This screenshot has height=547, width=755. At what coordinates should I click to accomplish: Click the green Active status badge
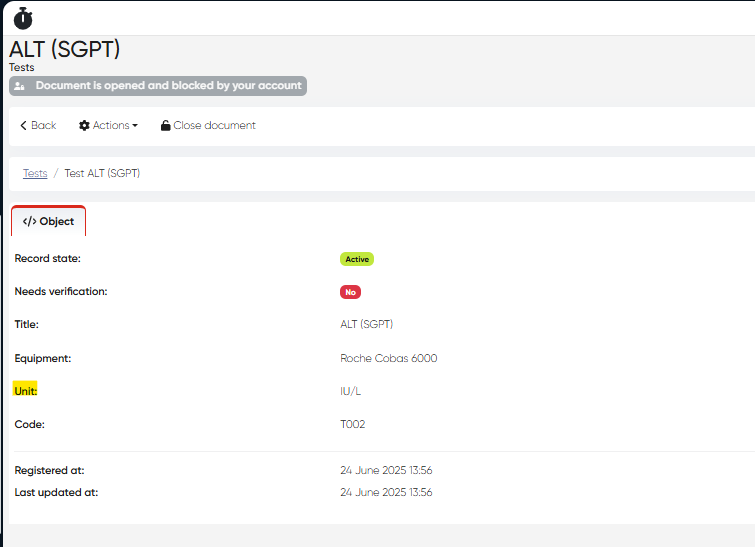[357, 259]
